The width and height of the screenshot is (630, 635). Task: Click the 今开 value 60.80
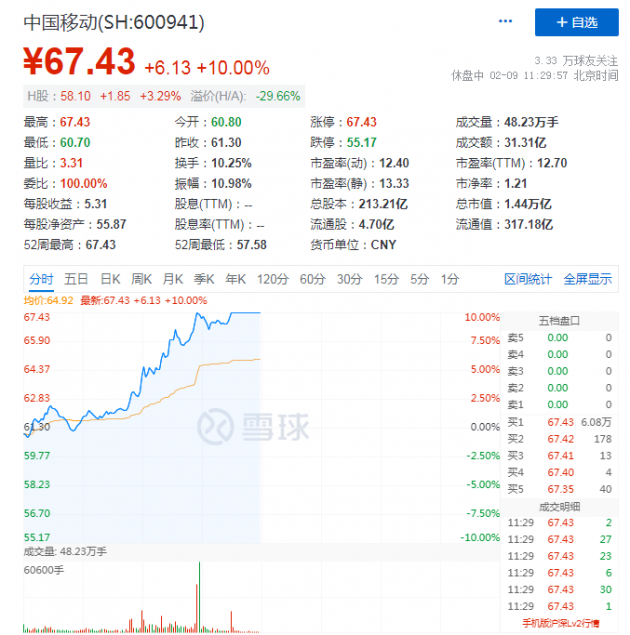coord(226,122)
